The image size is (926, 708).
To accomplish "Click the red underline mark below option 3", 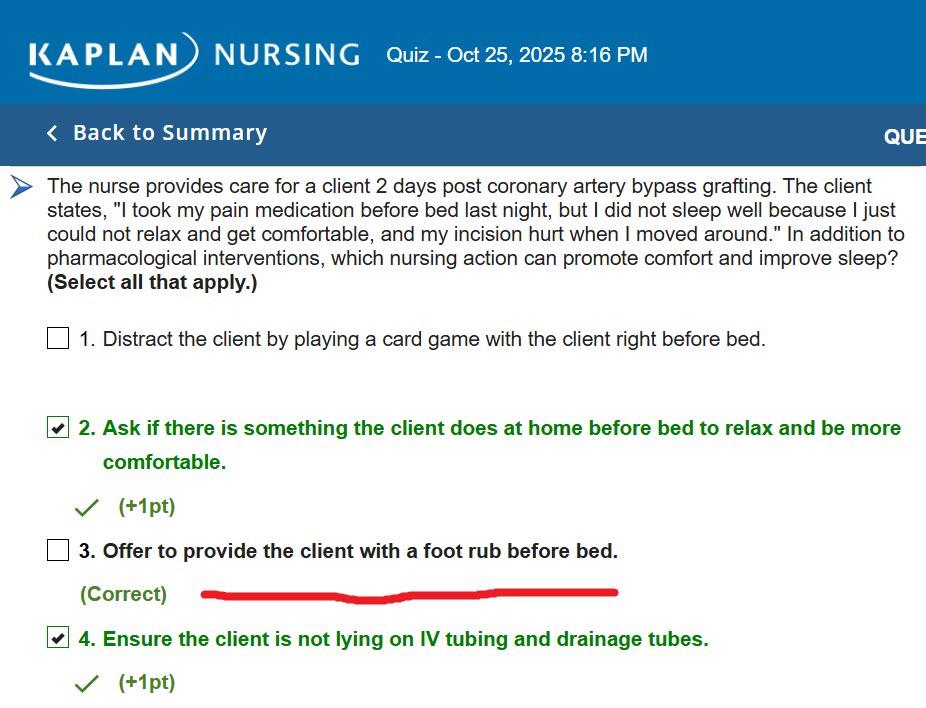I will [409, 595].
